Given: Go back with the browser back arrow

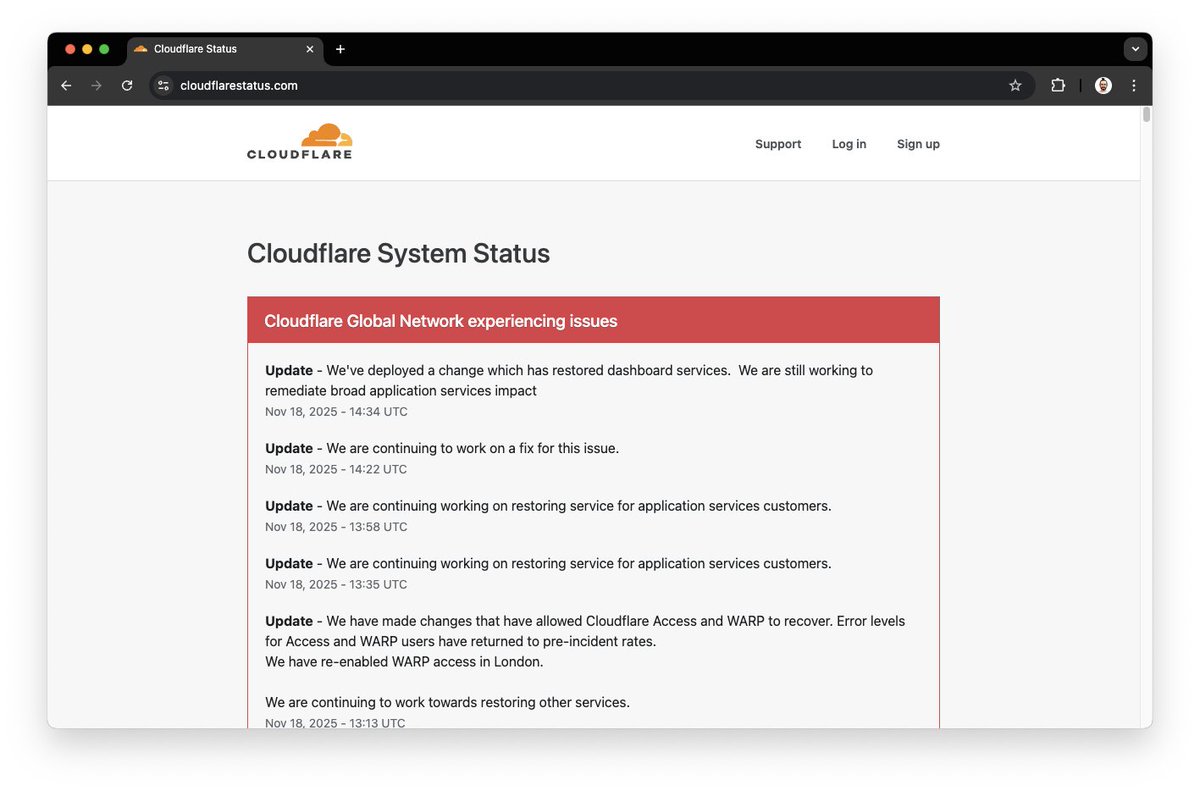Looking at the screenshot, I should coord(66,86).
